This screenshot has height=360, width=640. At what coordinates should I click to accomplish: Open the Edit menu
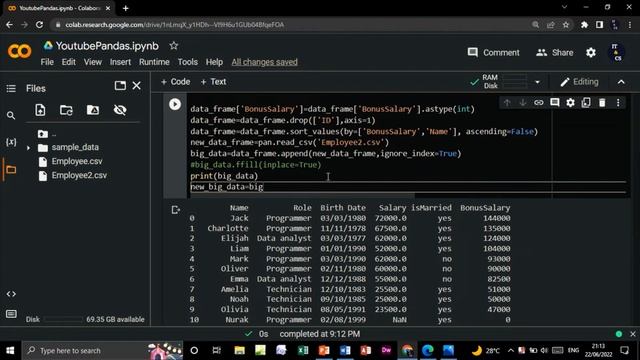[69, 62]
